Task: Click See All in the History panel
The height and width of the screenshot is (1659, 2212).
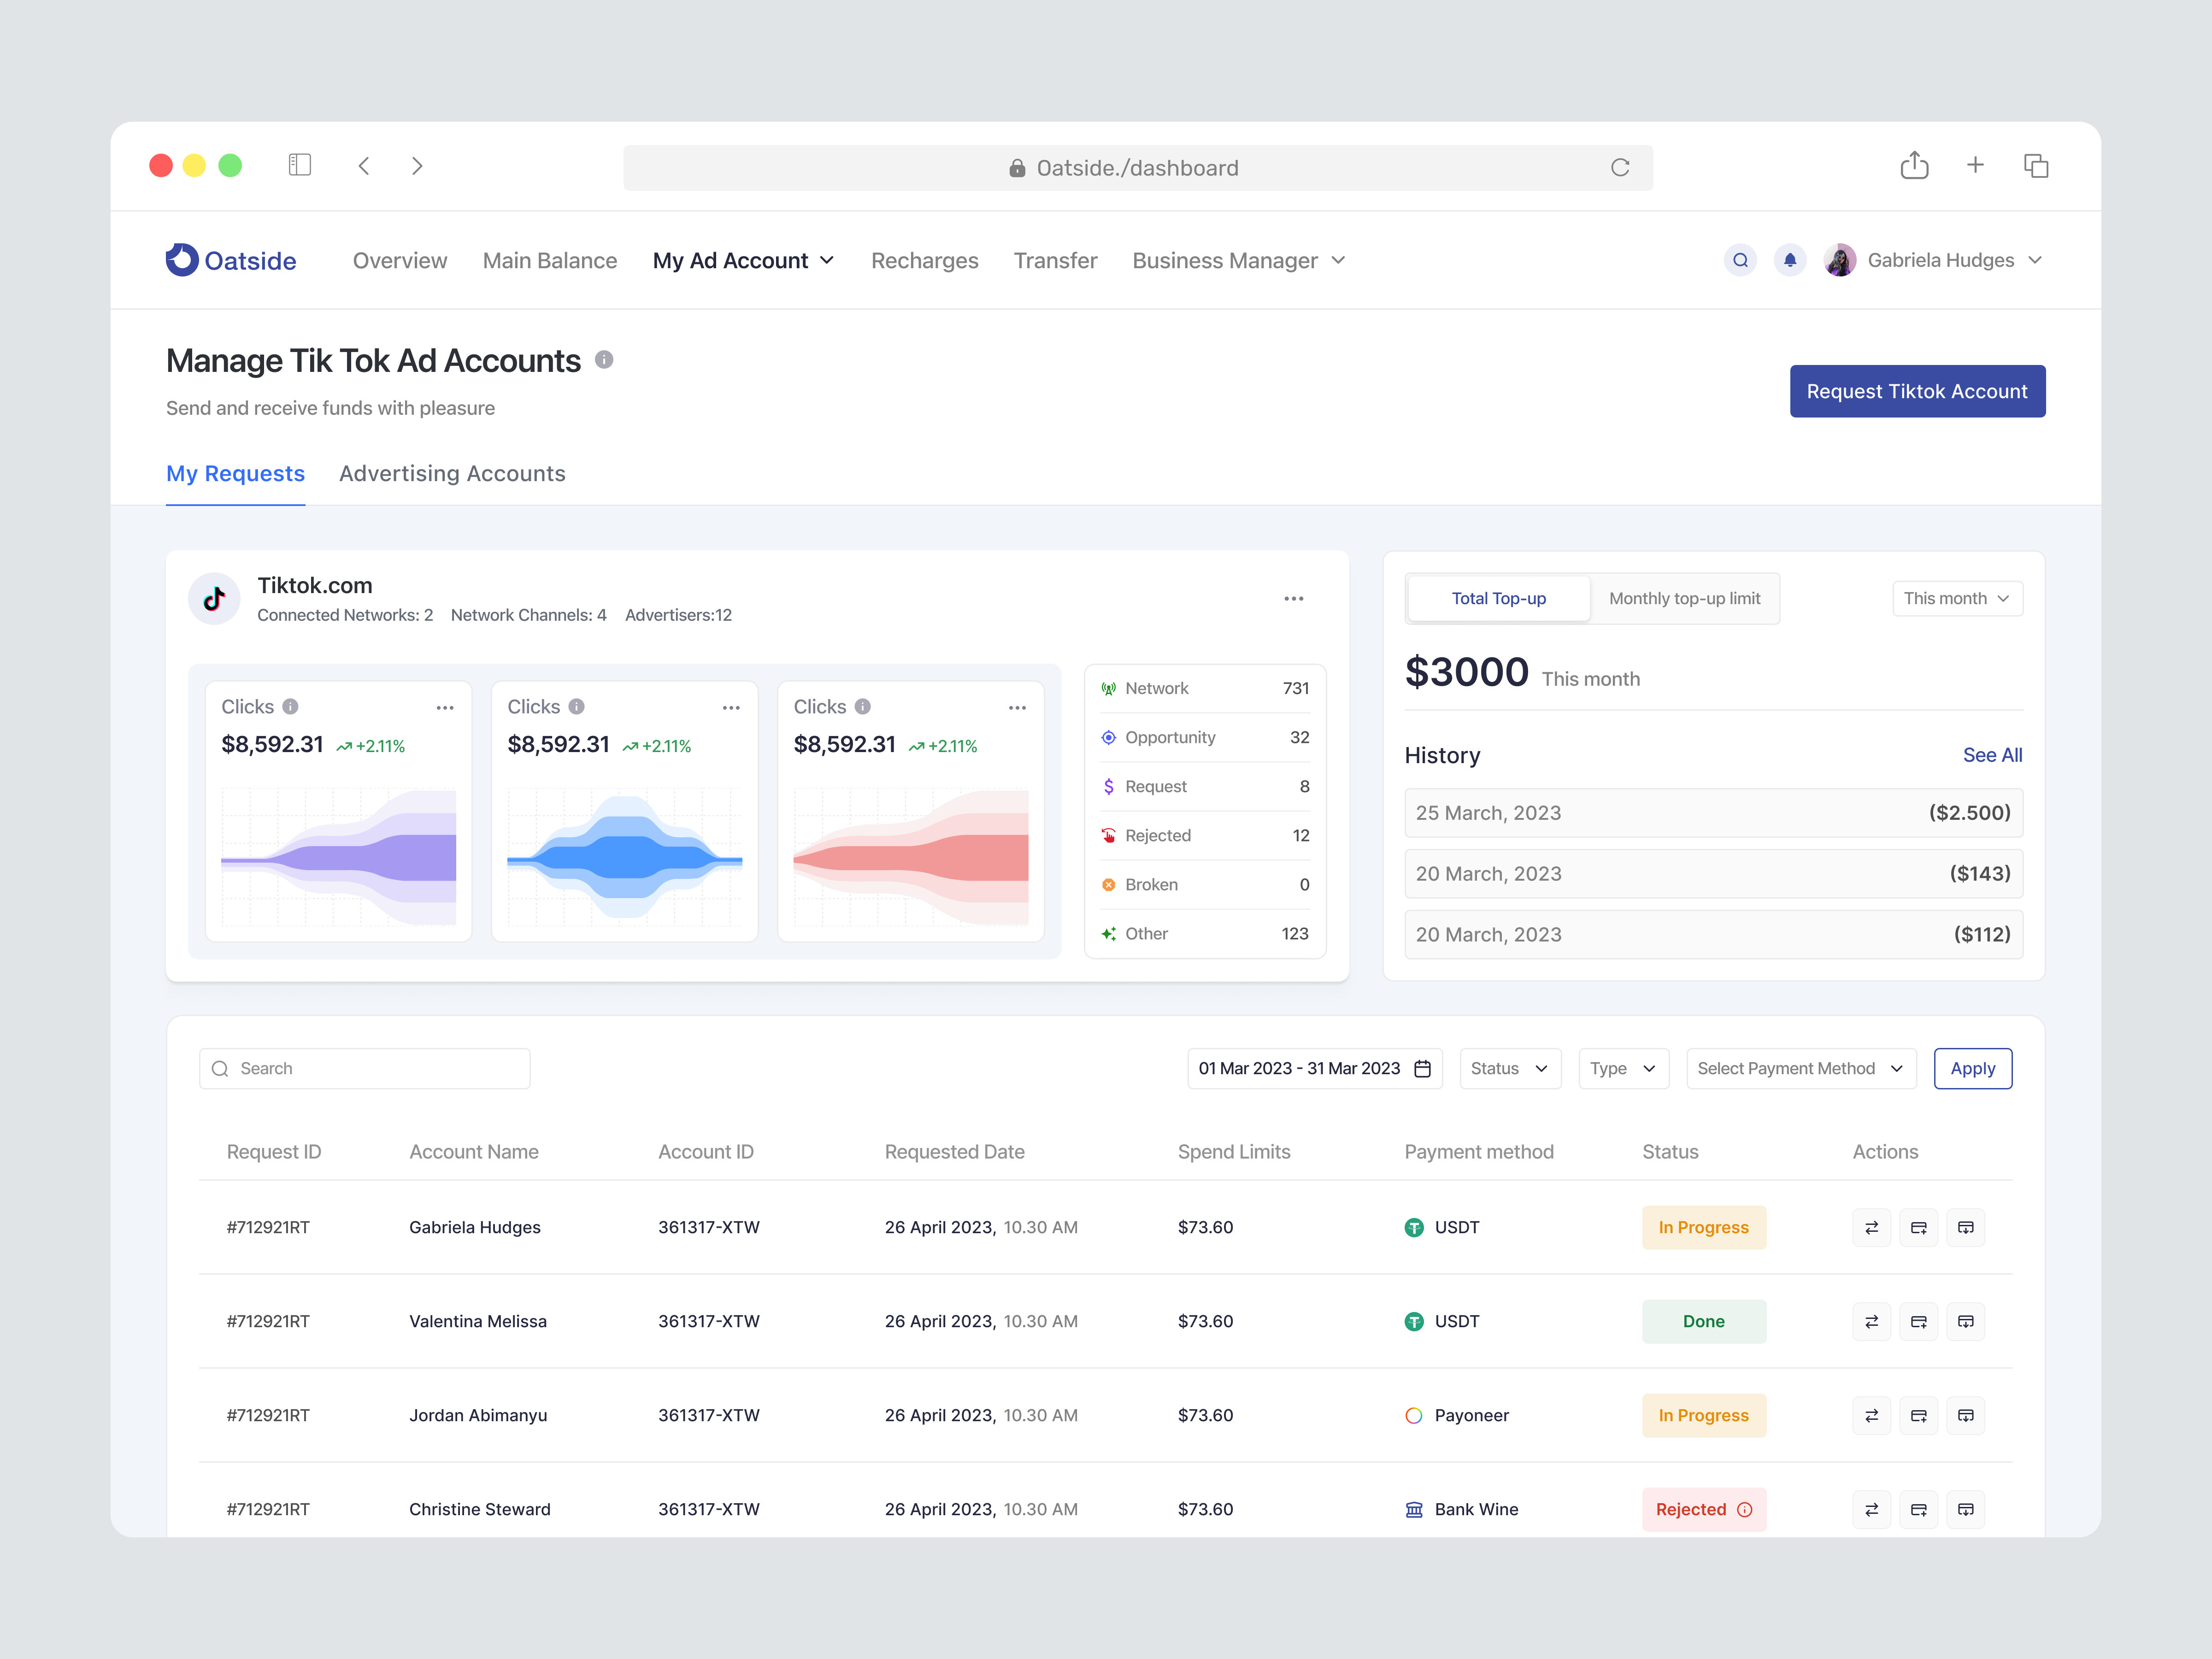Action: pos(1992,755)
